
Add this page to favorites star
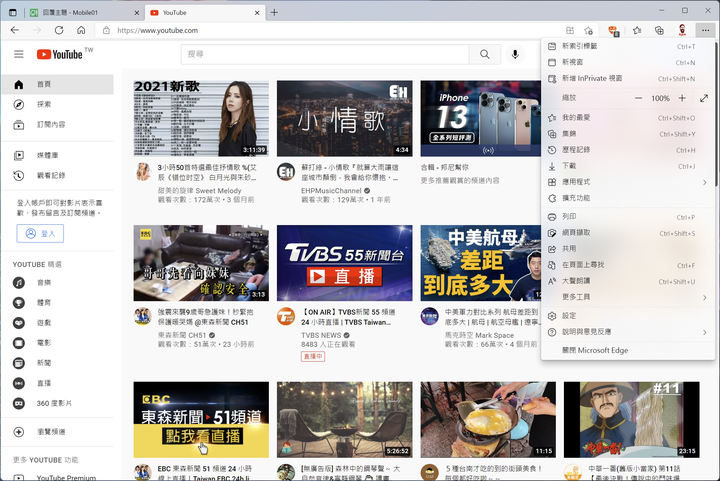[588, 30]
